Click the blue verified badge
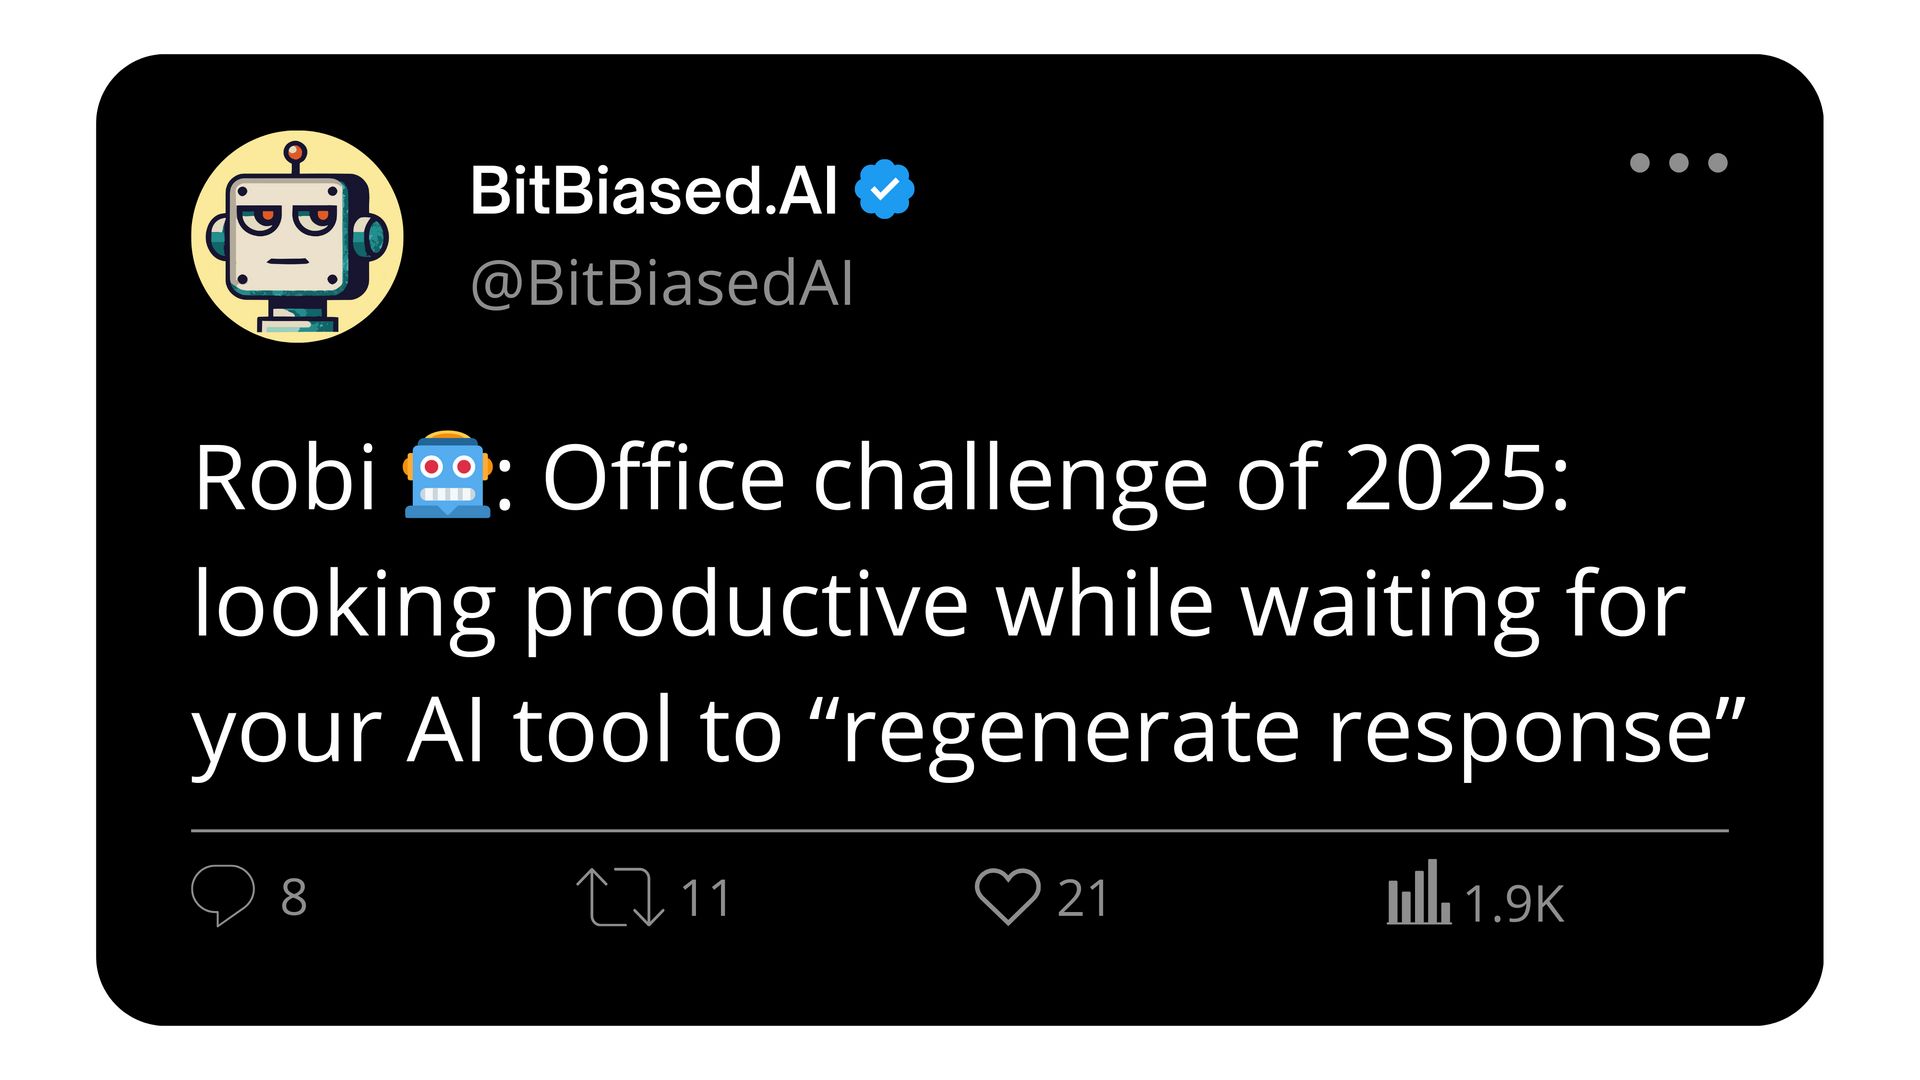1920x1080 pixels. (885, 189)
